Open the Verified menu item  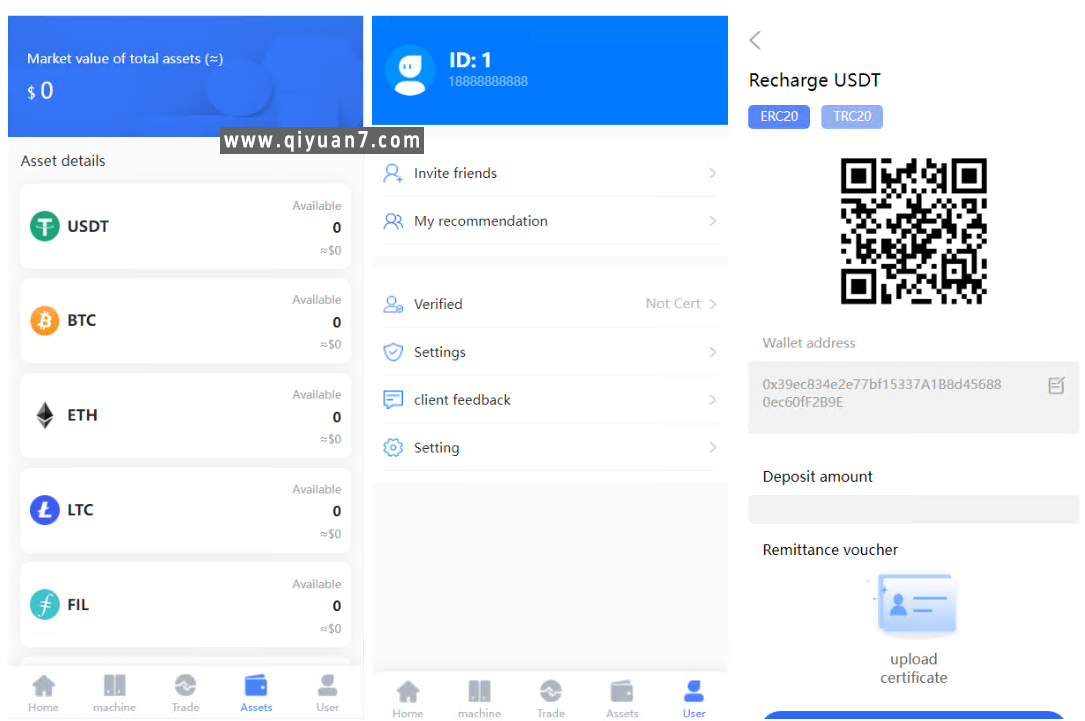[x=438, y=304]
